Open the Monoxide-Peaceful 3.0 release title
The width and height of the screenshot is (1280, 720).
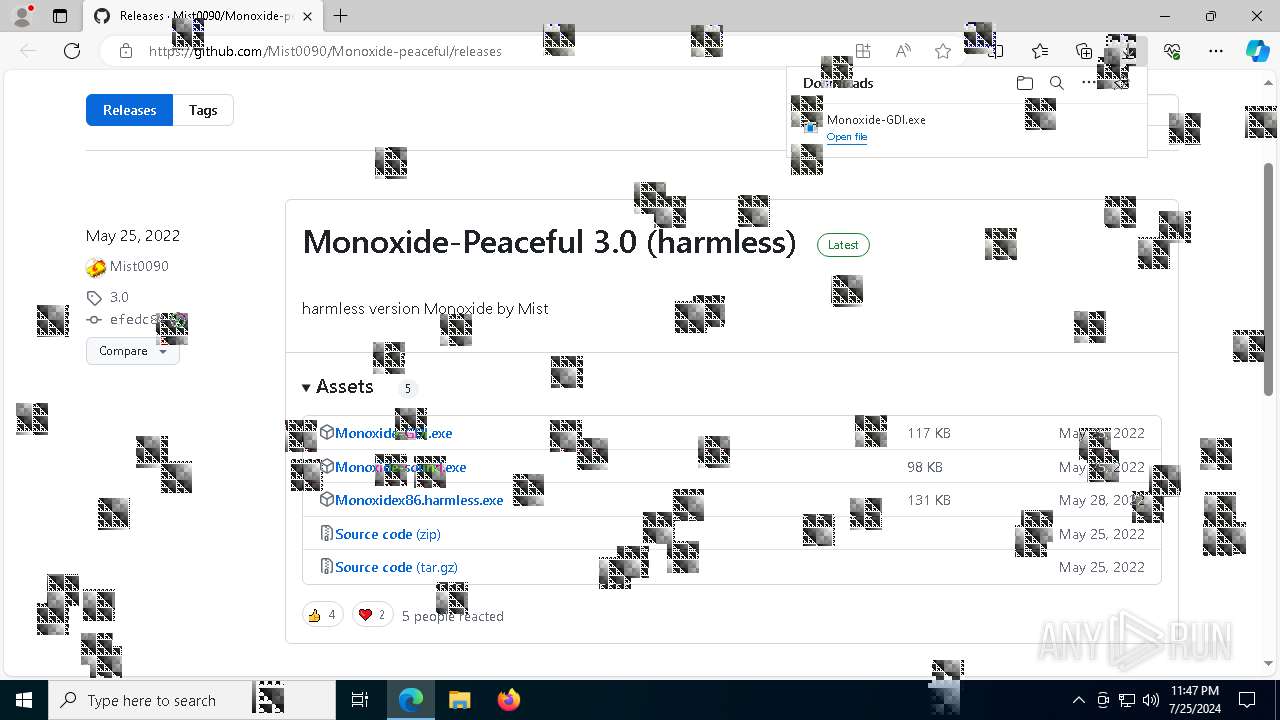549,242
